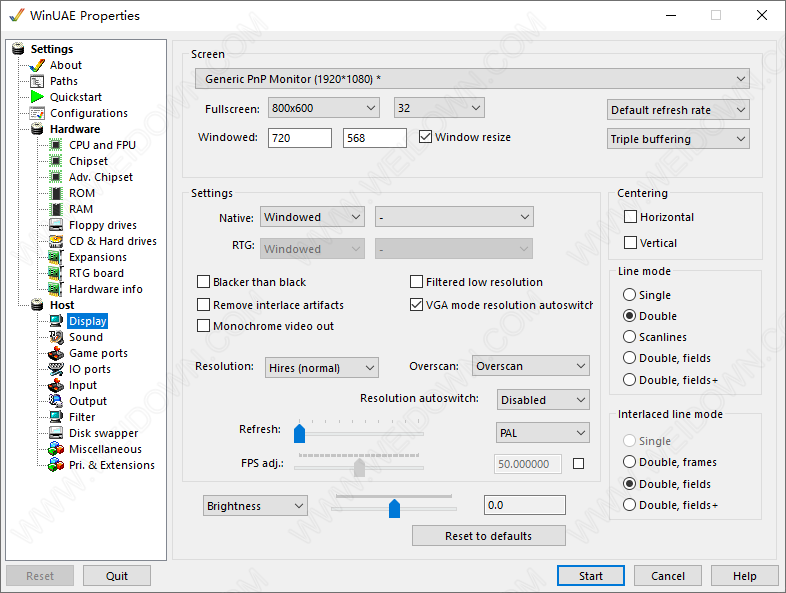Click the Start button
786x593 pixels.
tap(591, 576)
